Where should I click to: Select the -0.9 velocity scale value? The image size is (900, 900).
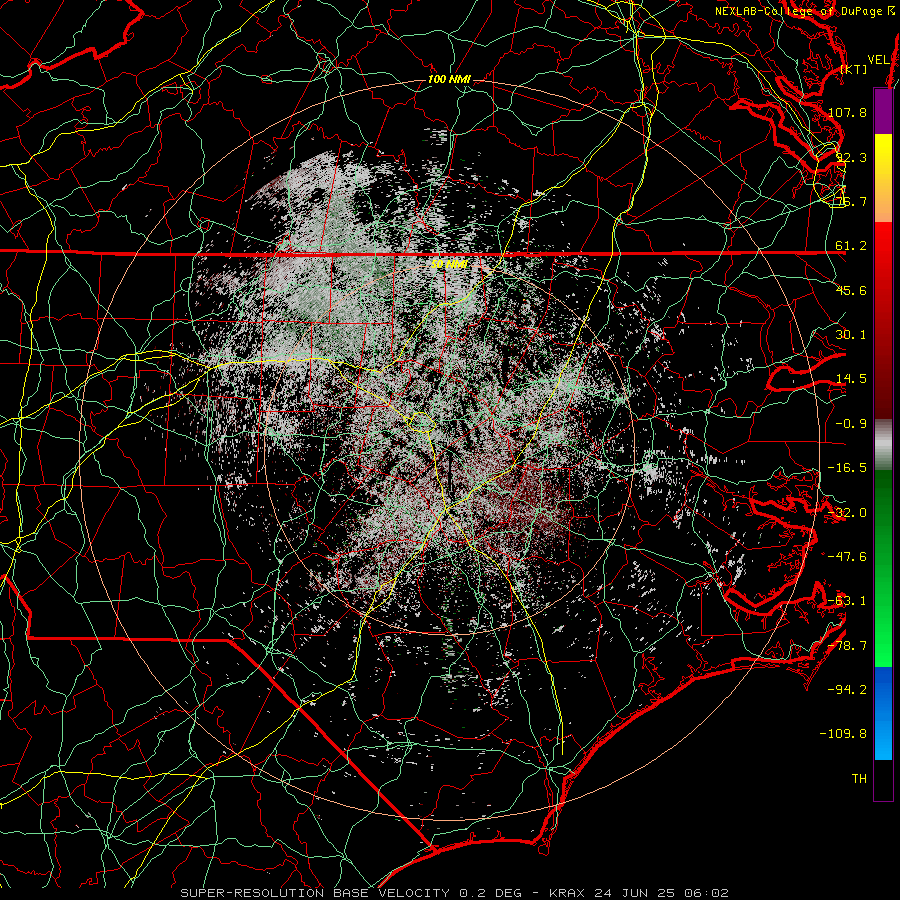tap(851, 424)
